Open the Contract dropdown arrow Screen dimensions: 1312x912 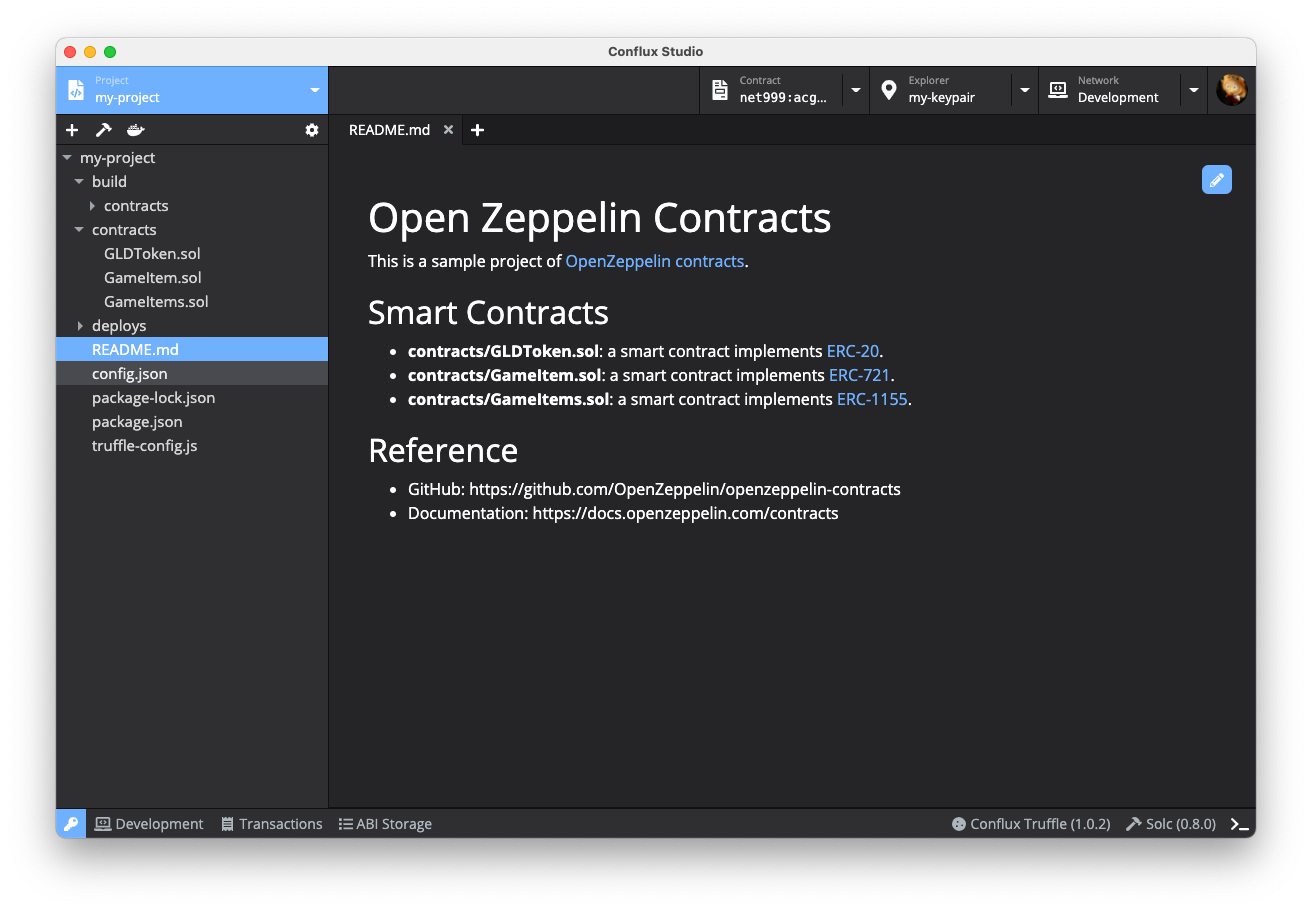tap(856, 90)
